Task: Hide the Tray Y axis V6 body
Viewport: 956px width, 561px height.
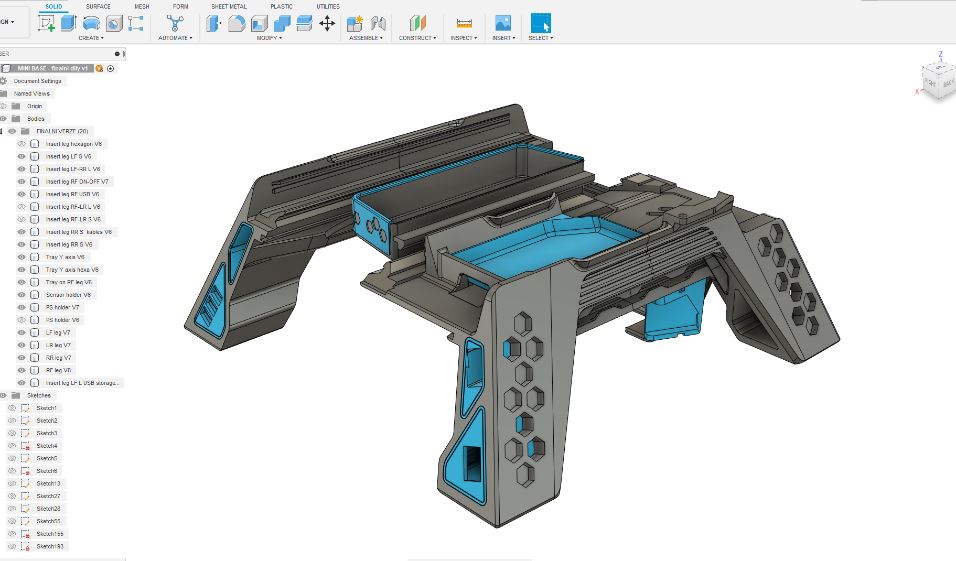Action: coord(21,257)
